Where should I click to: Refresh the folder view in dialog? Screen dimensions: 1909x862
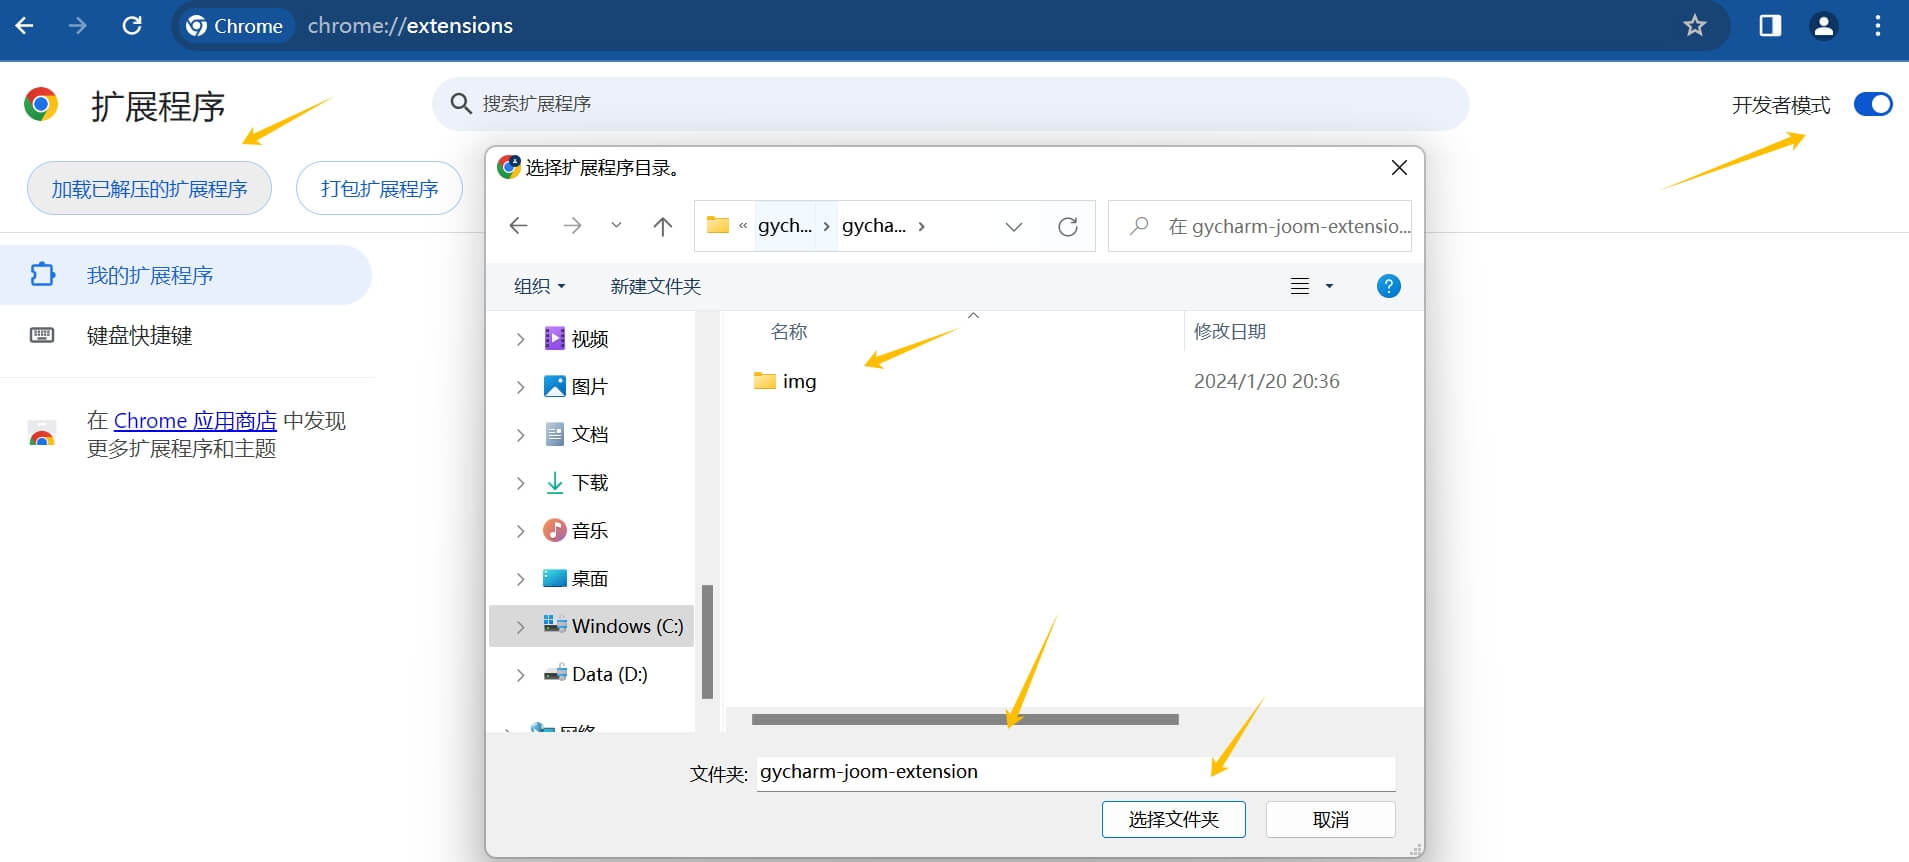tap(1068, 226)
